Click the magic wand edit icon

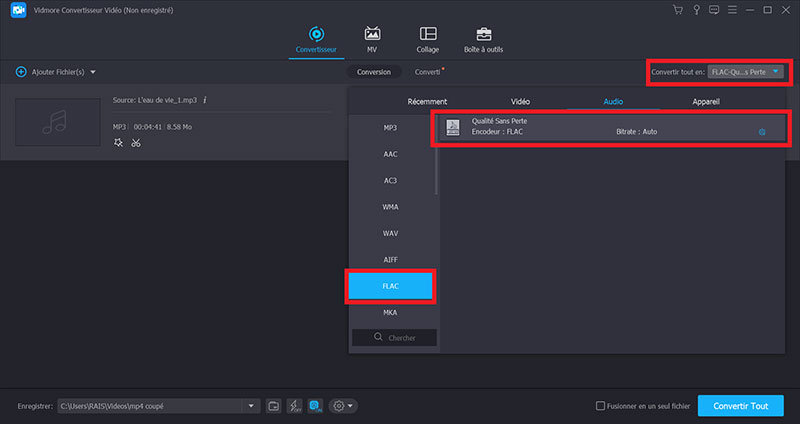119,143
